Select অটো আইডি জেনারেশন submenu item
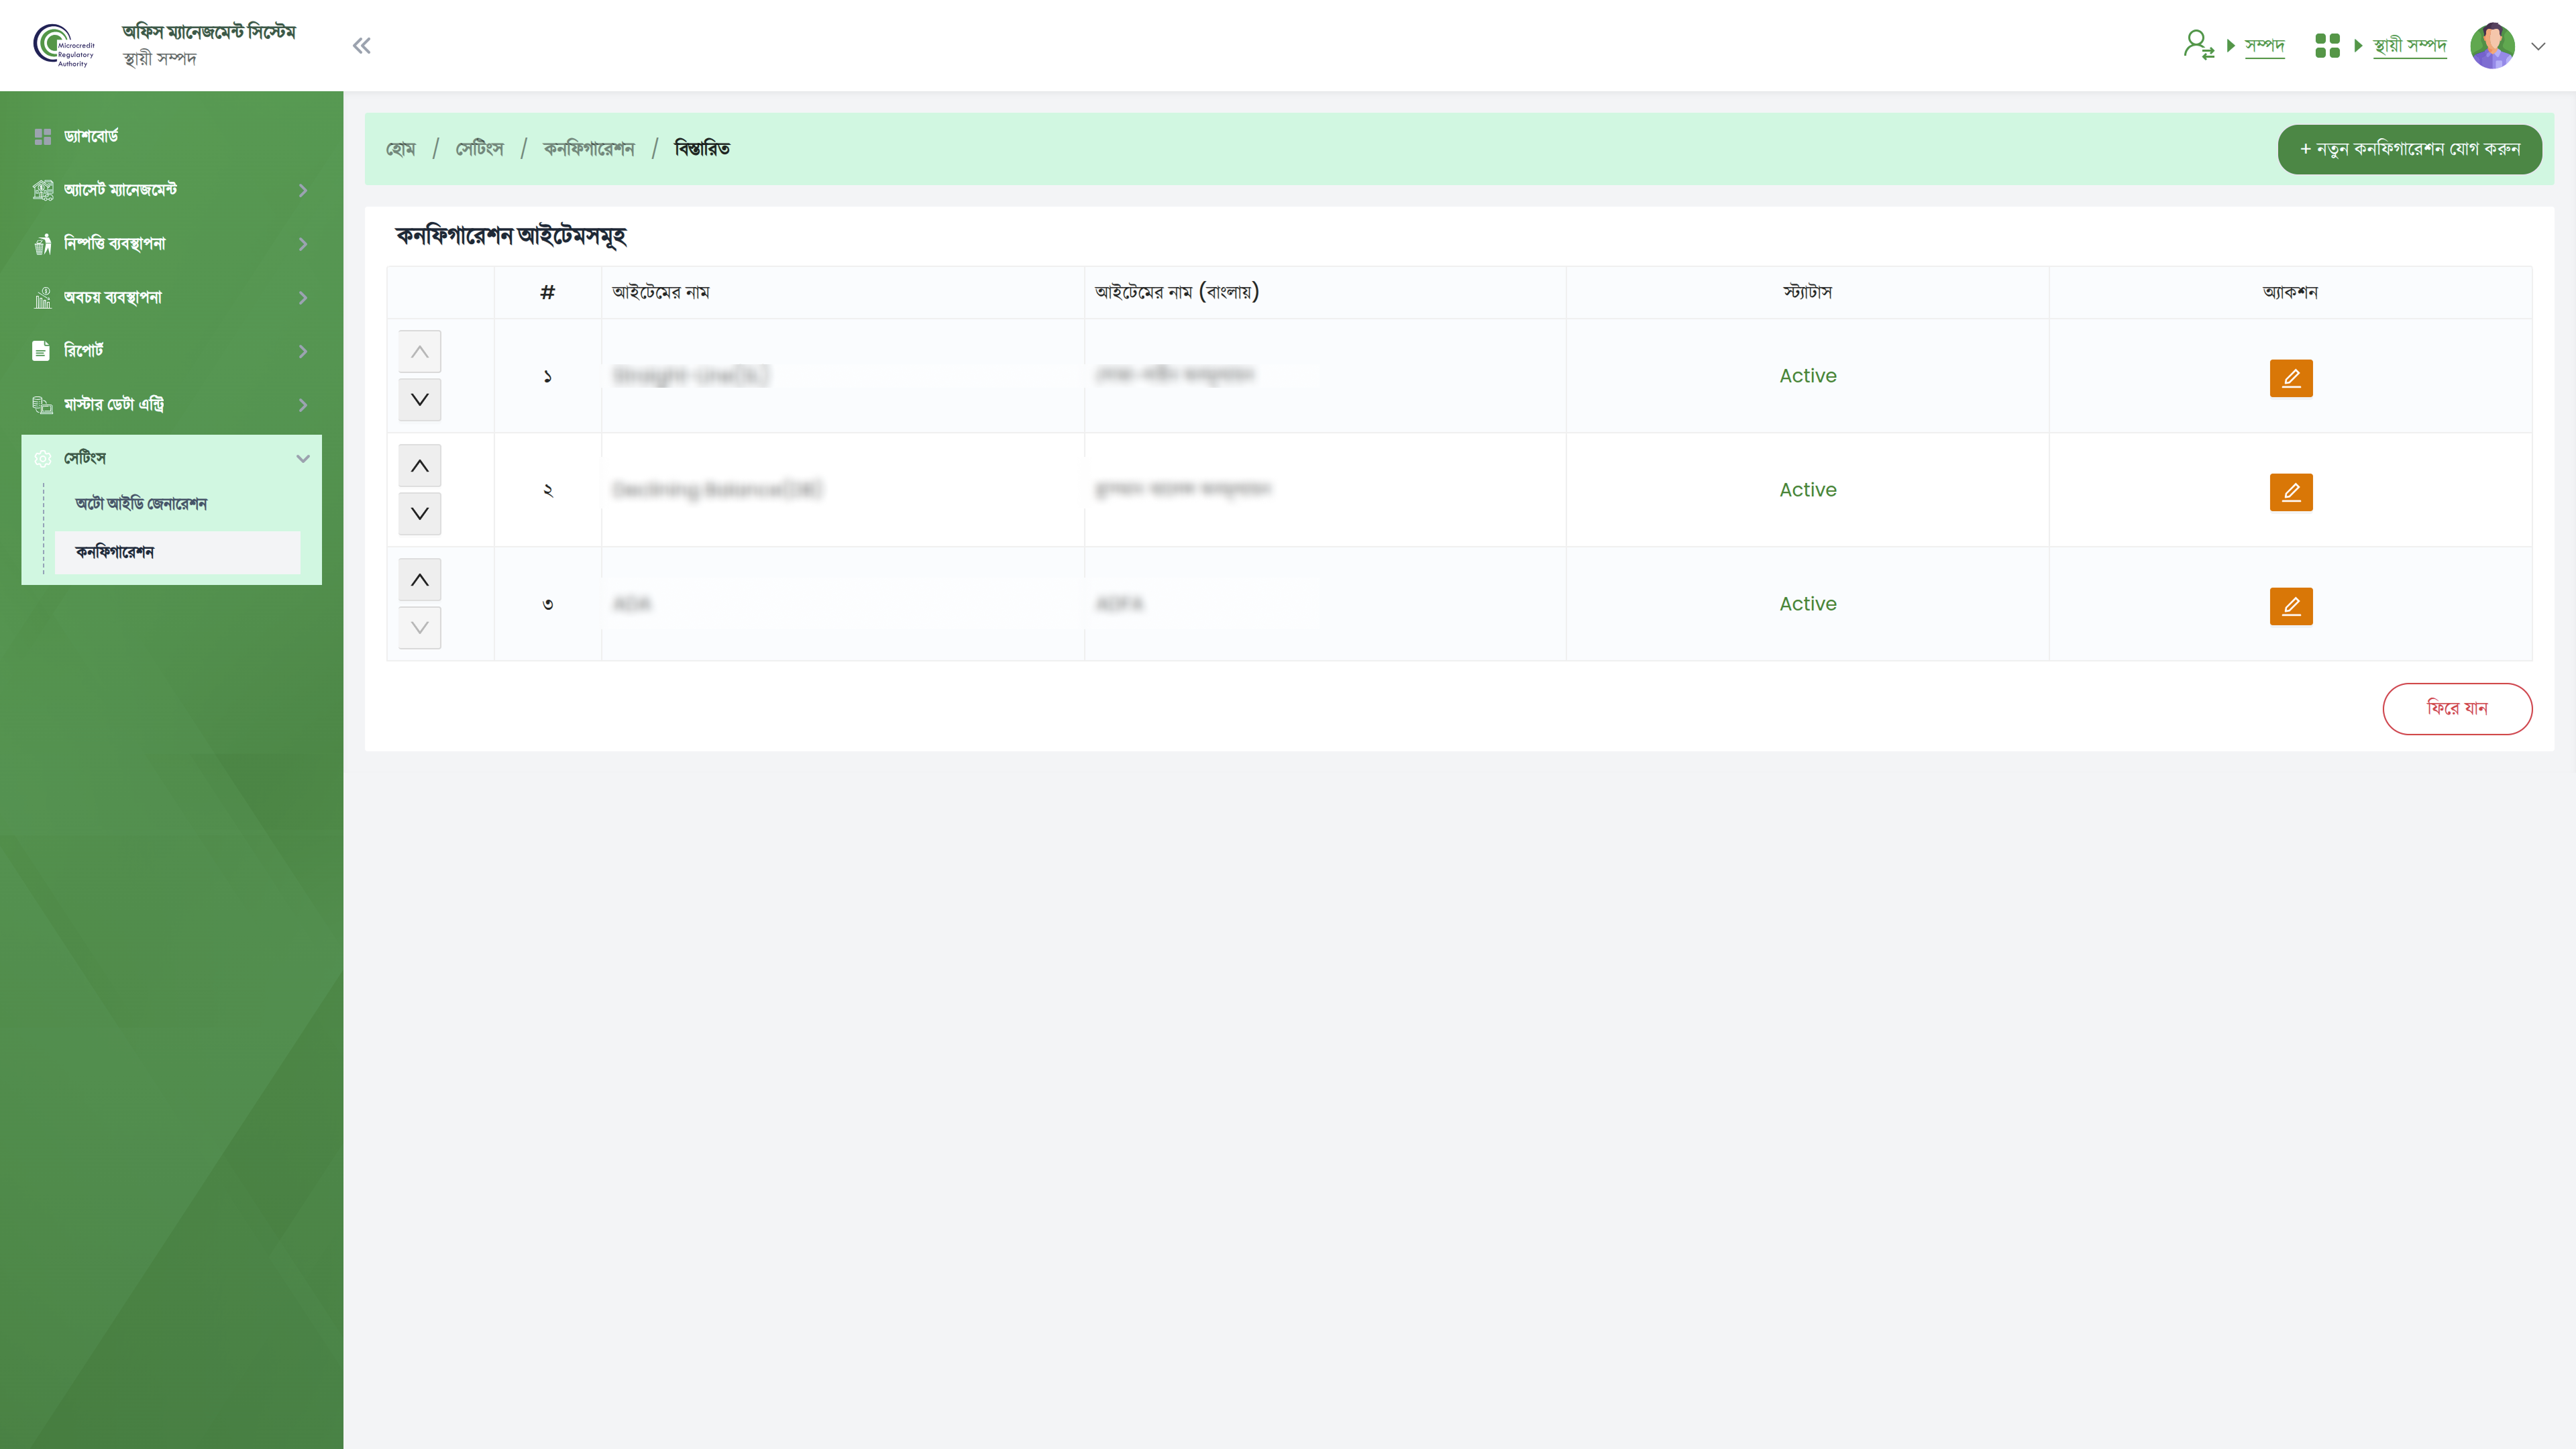 pyautogui.click(x=141, y=504)
